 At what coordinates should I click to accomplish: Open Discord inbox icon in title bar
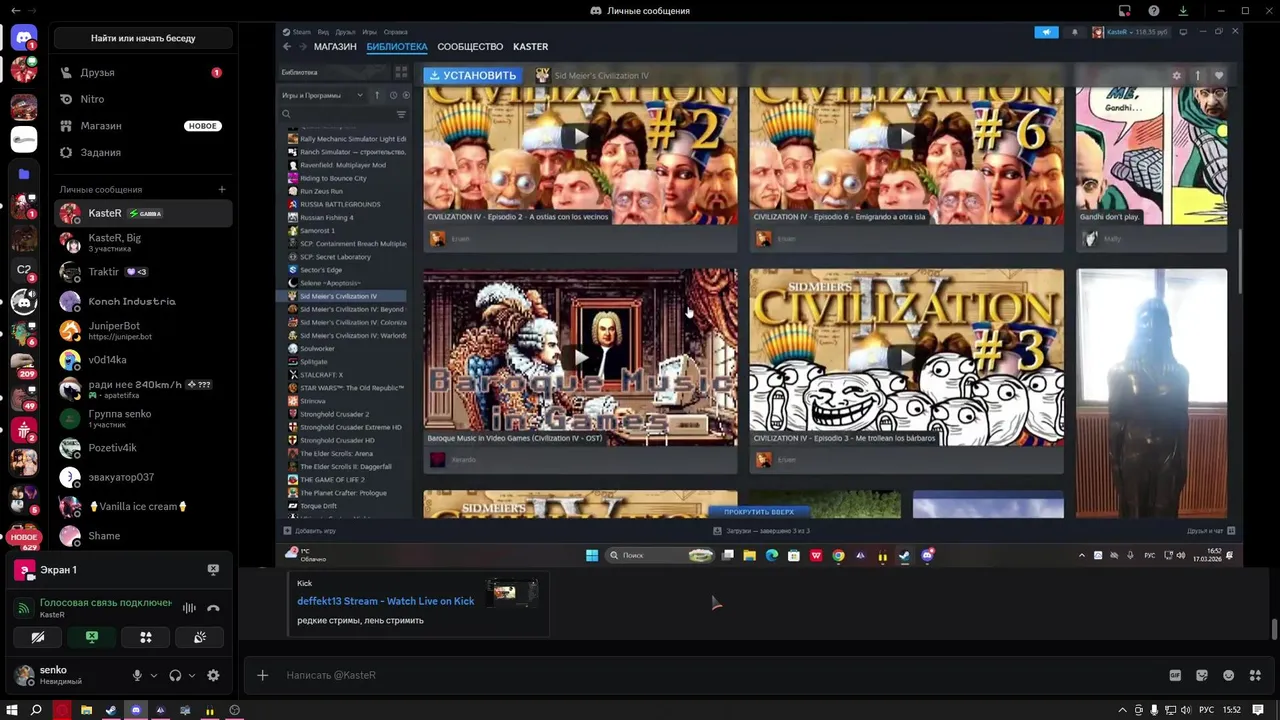(1125, 11)
